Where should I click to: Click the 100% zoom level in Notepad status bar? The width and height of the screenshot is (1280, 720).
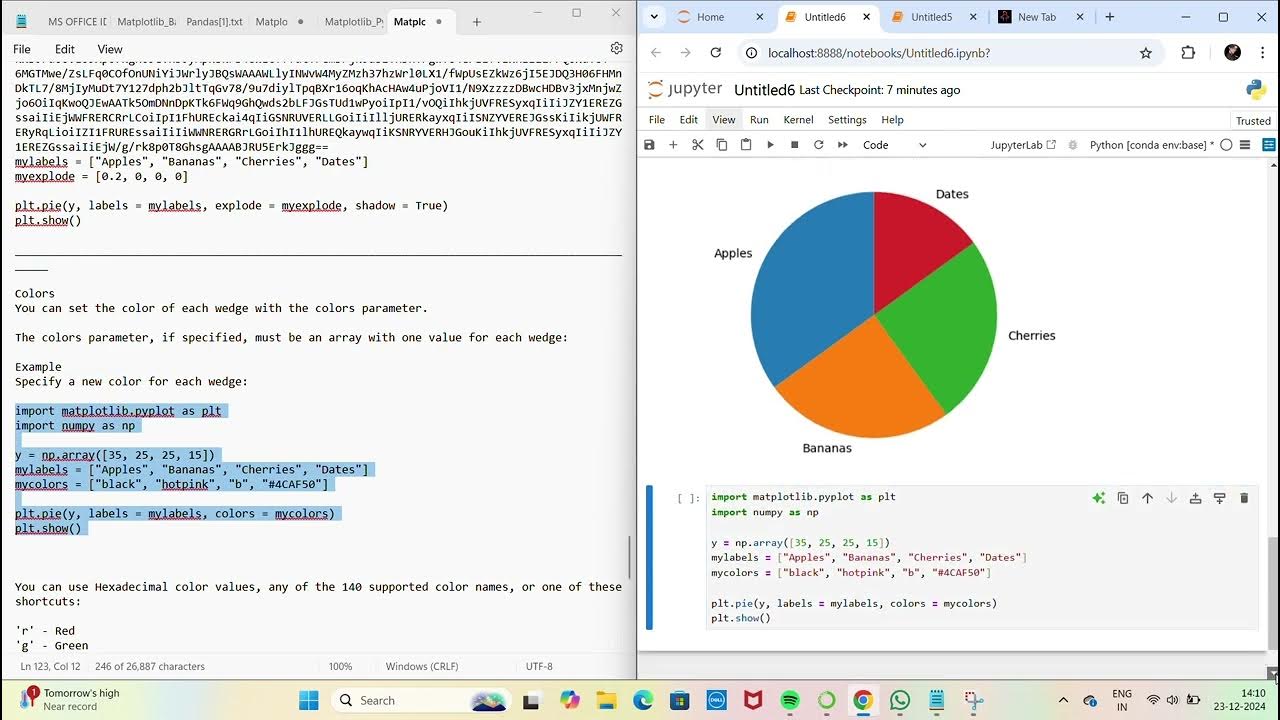coord(341,666)
